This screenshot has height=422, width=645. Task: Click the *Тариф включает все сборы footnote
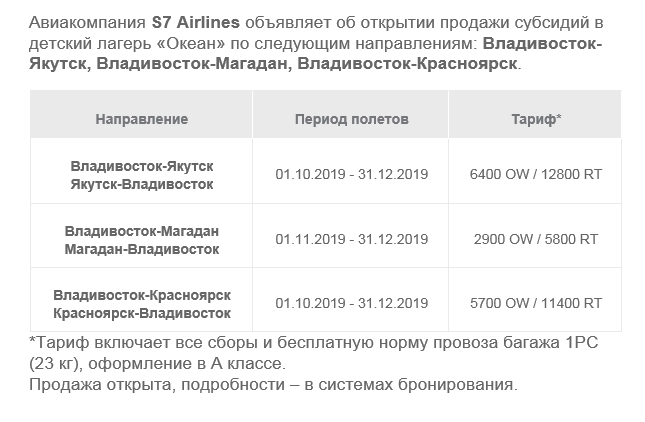(x=313, y=353)
